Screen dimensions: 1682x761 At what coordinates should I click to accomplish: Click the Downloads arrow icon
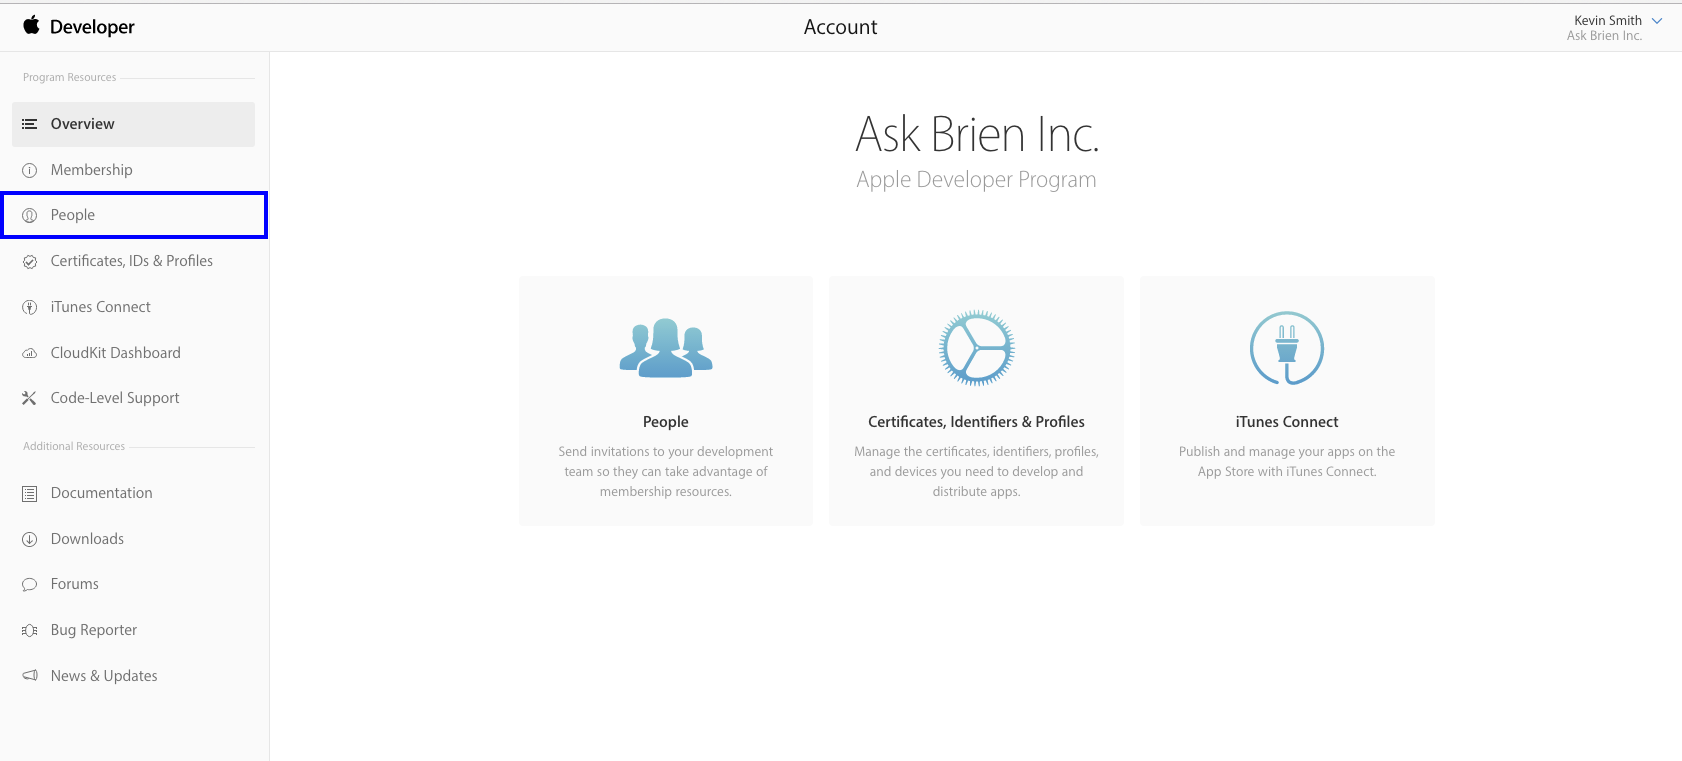tap(30, 539)
